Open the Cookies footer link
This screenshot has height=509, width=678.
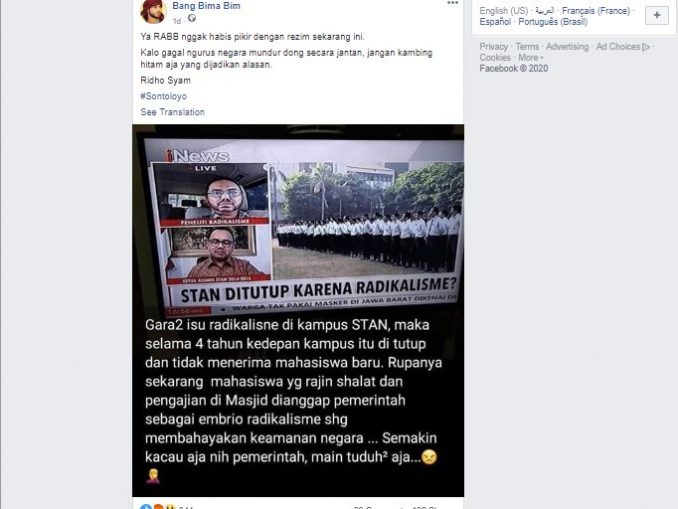pos(495,58)
